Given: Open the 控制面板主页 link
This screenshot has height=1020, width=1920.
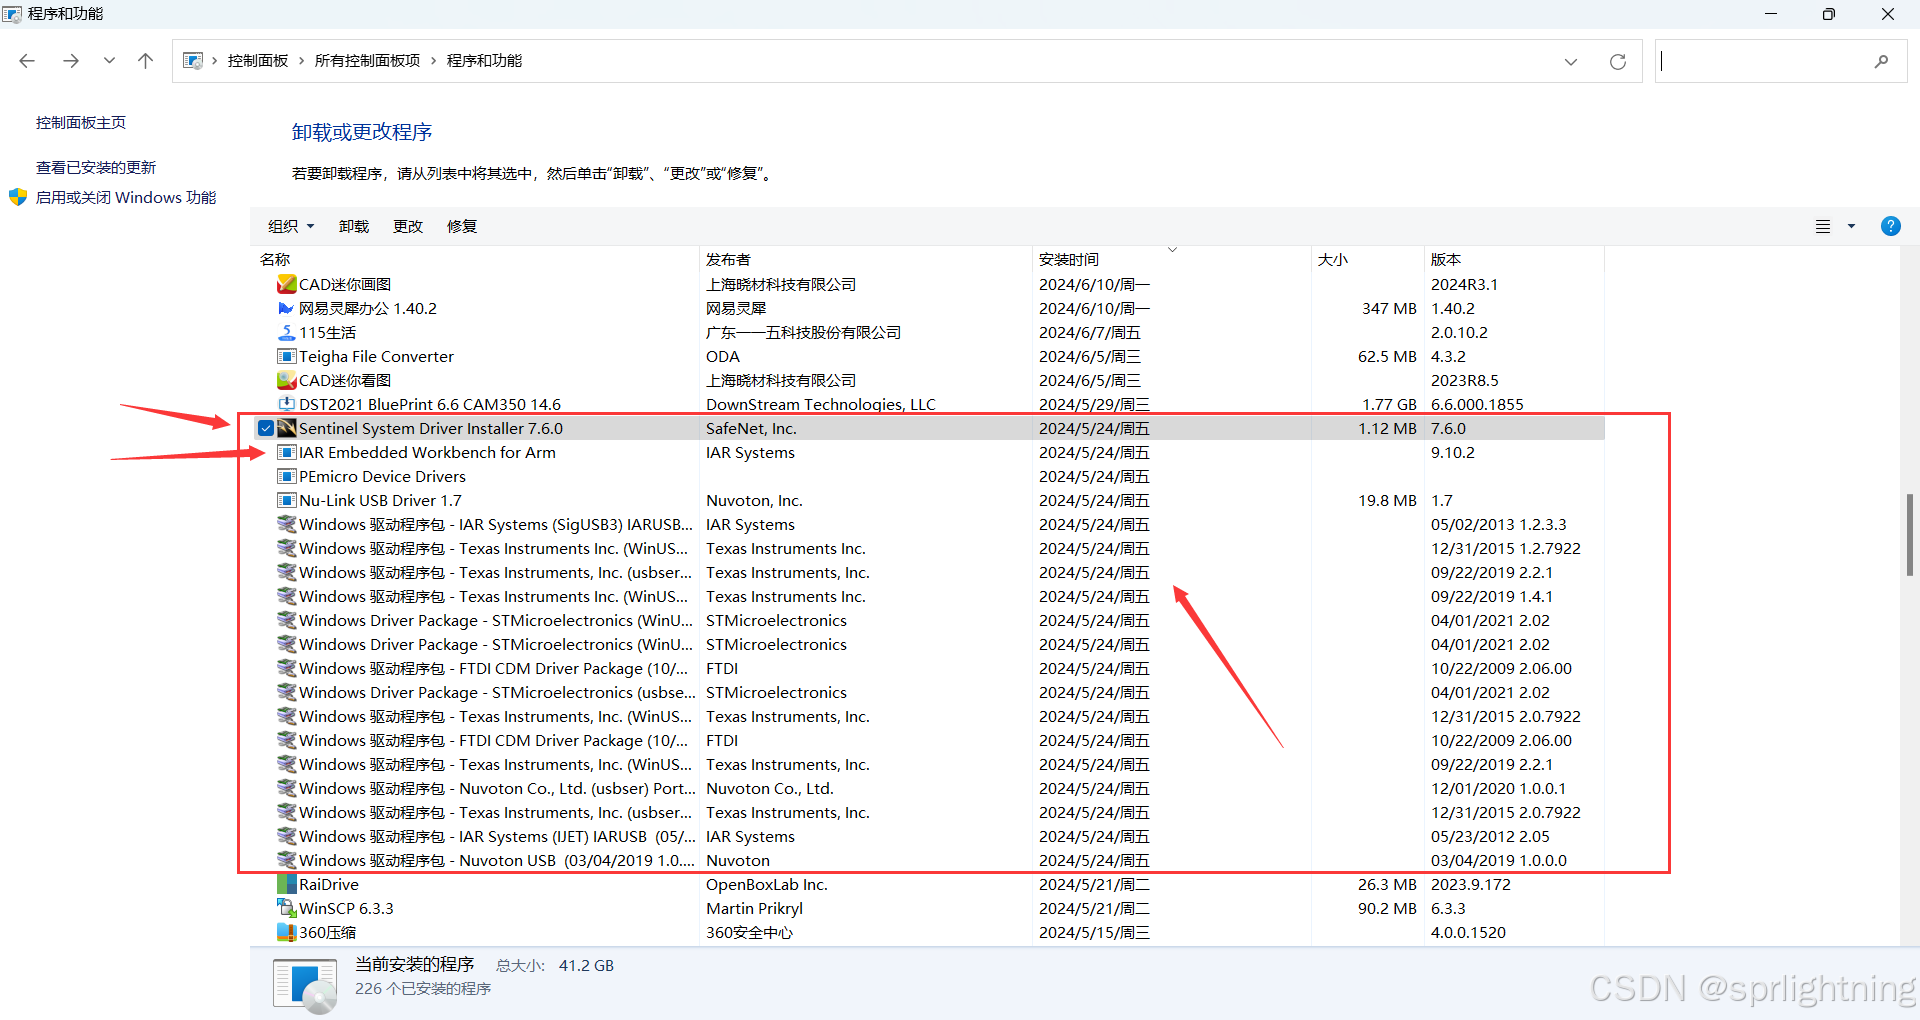Looking at the screenshot, I should (x=81, y=122).
